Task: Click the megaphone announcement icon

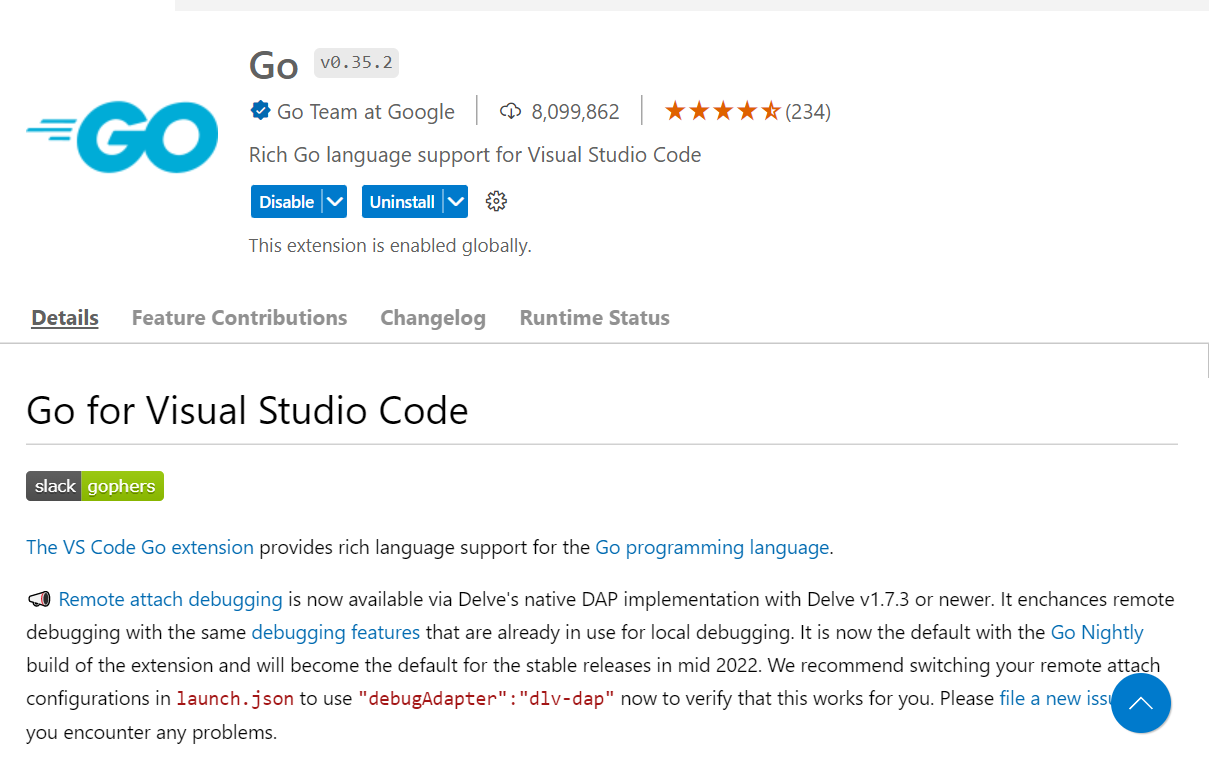Action: click(x=39, y=600)
